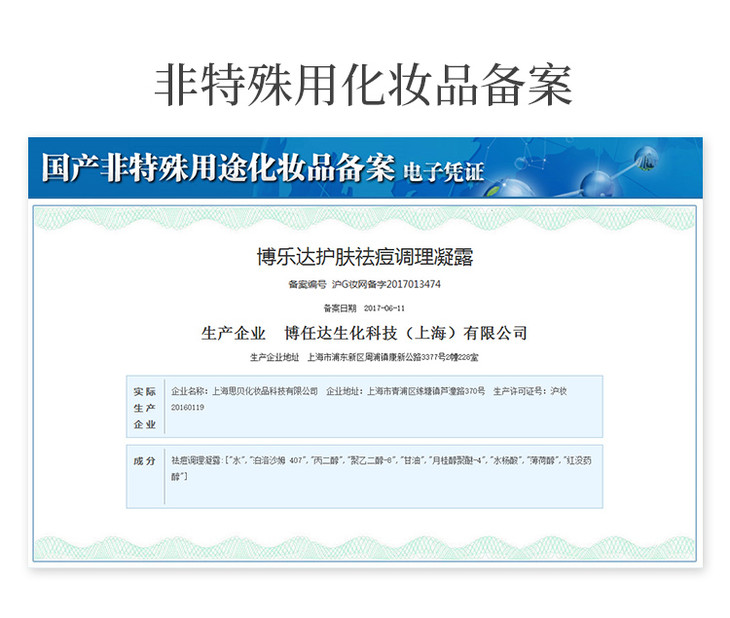
Task: Click ingredient '水杨酸'
Action: pyautogui.click(x=505, y=460)
